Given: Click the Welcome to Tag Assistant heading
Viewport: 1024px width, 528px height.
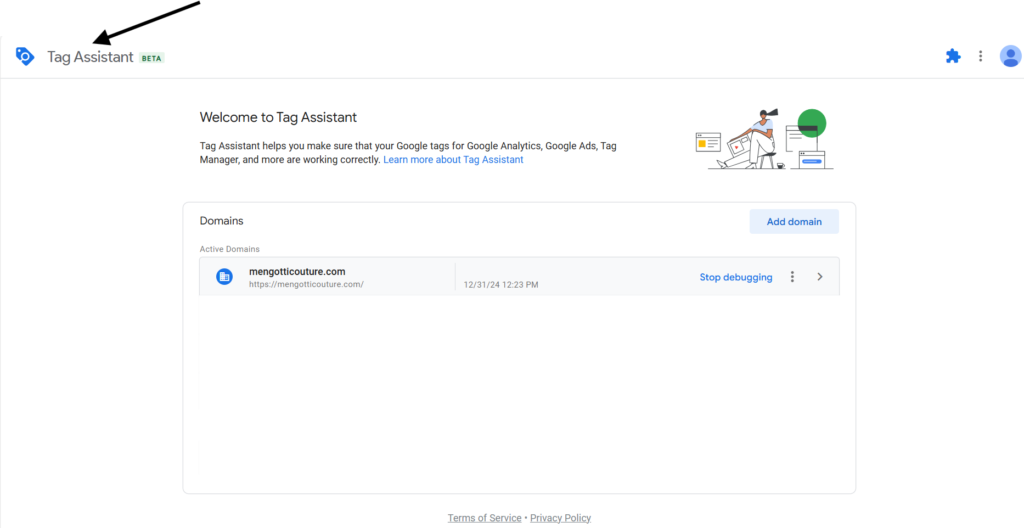Looking at the screenshot, I should coord(278,118).
